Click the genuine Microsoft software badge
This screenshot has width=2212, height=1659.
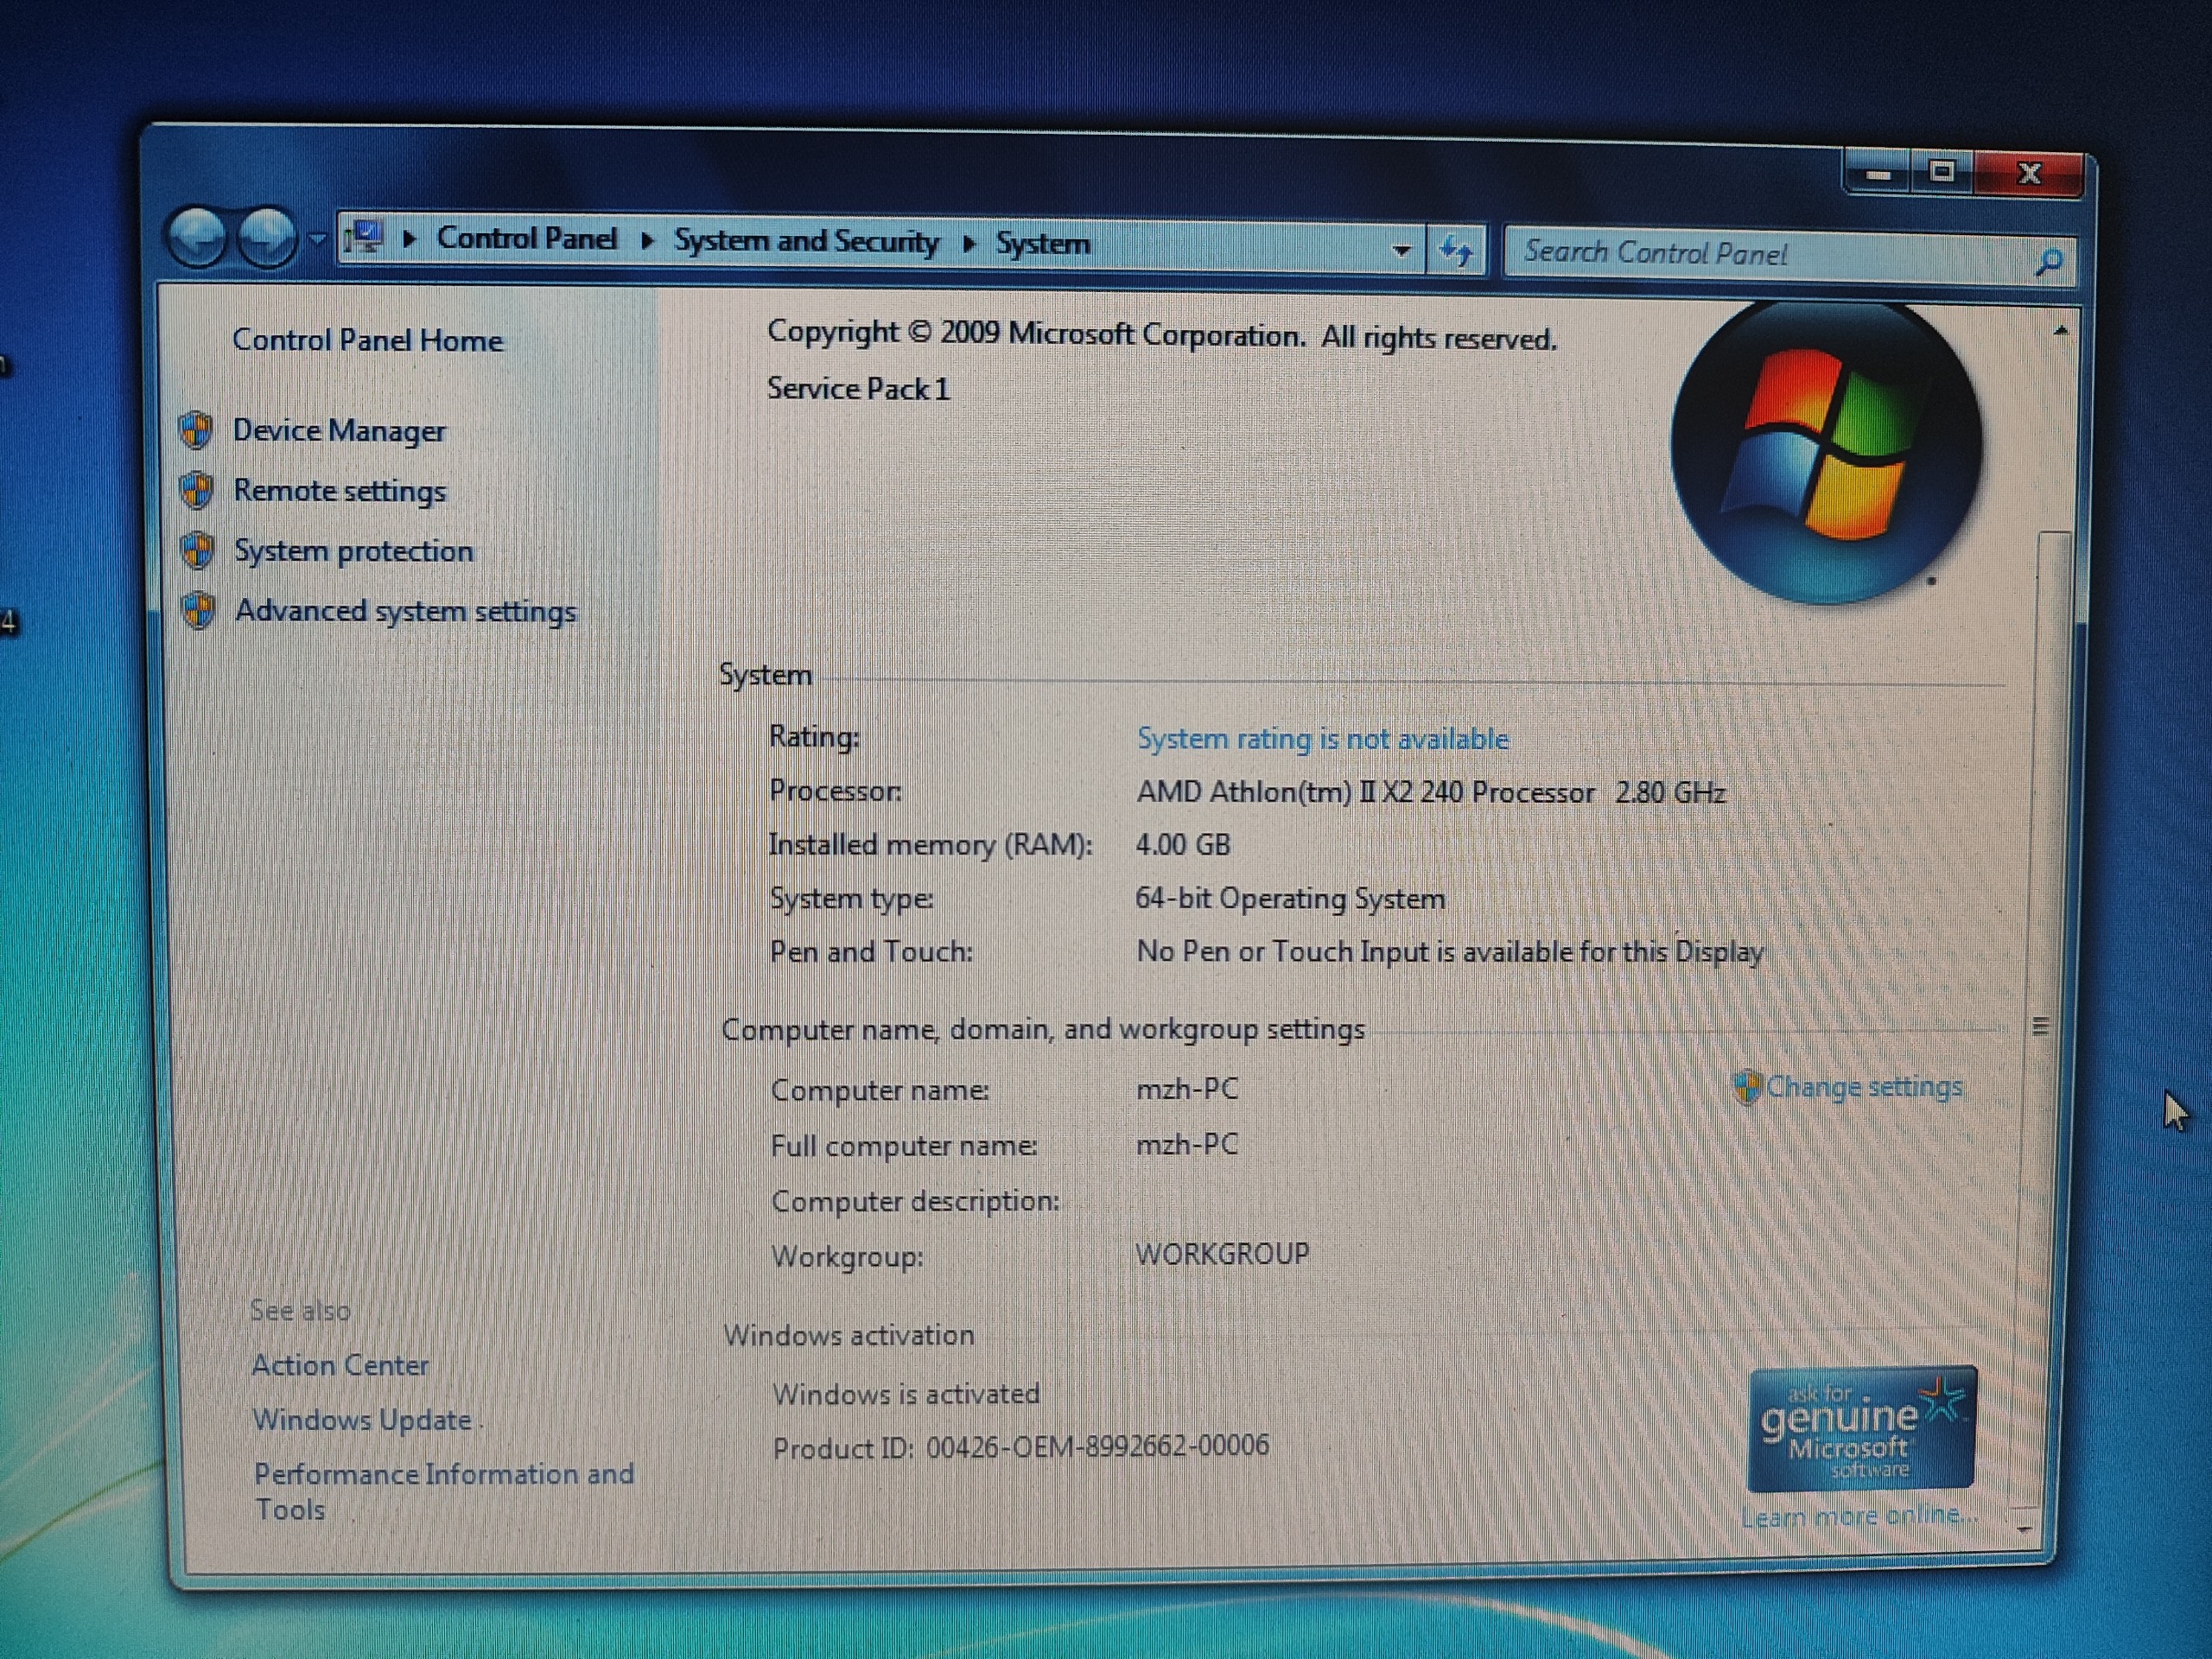click(1861, 1428)
